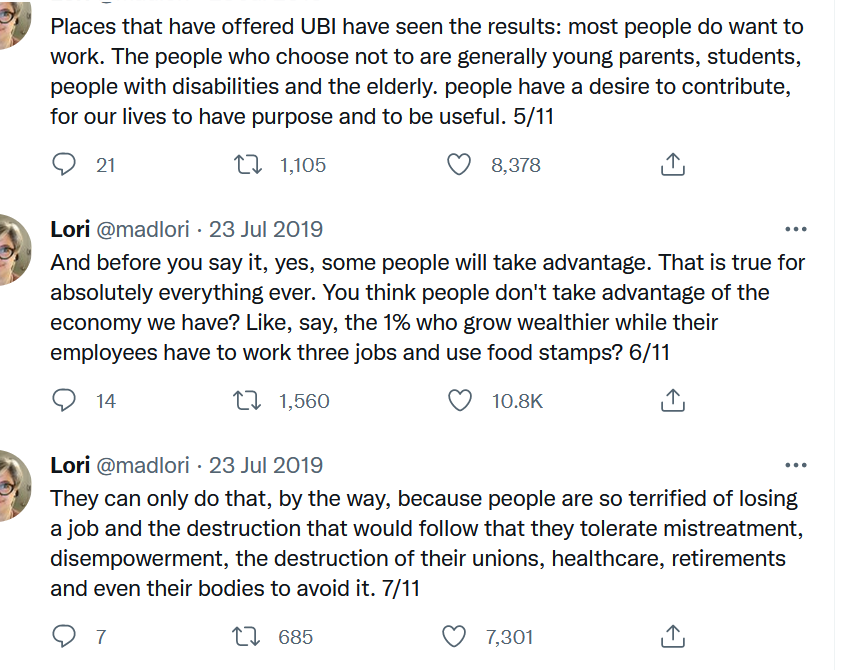
Task: Reply to the 7/11 tweet with 7 replies
Action: coord(64,637)
